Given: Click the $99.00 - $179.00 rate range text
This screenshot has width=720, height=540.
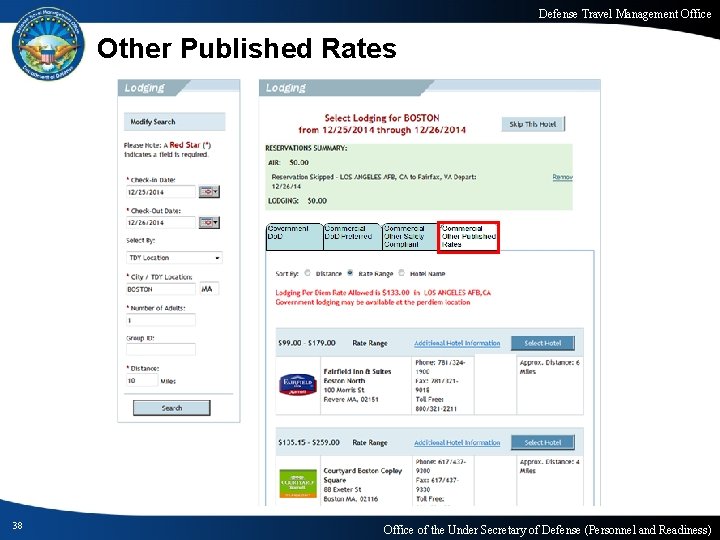Looking at the screenshot, I should [x=307, y=343].
